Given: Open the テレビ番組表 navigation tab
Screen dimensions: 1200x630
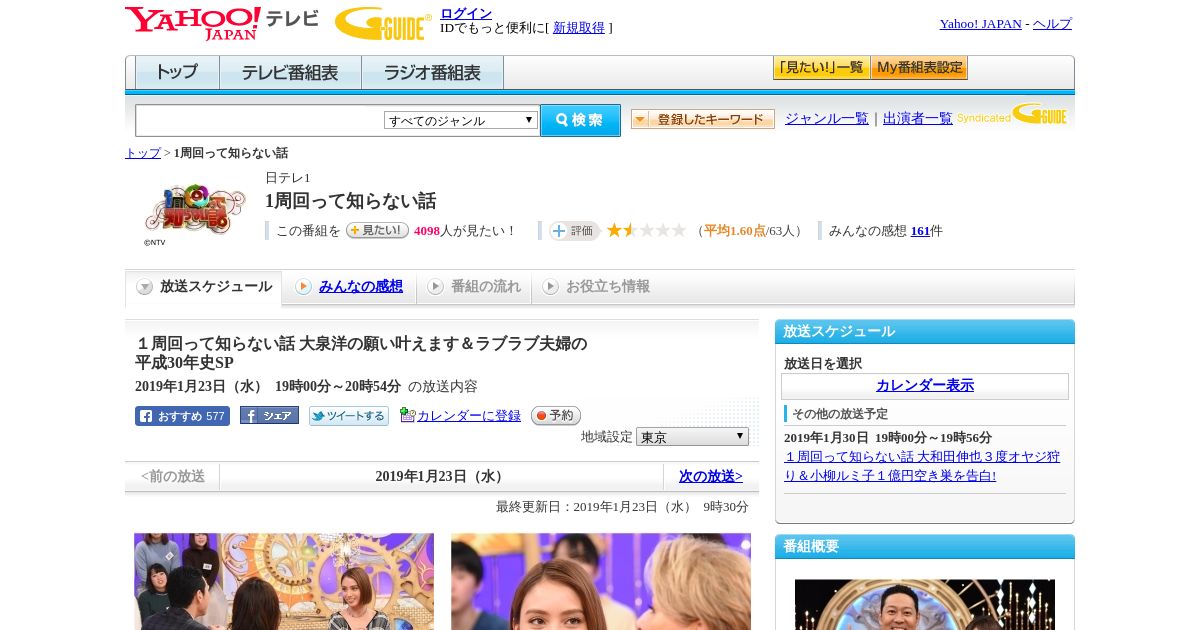Looking at the screenshot, I should tap(290, 72).
